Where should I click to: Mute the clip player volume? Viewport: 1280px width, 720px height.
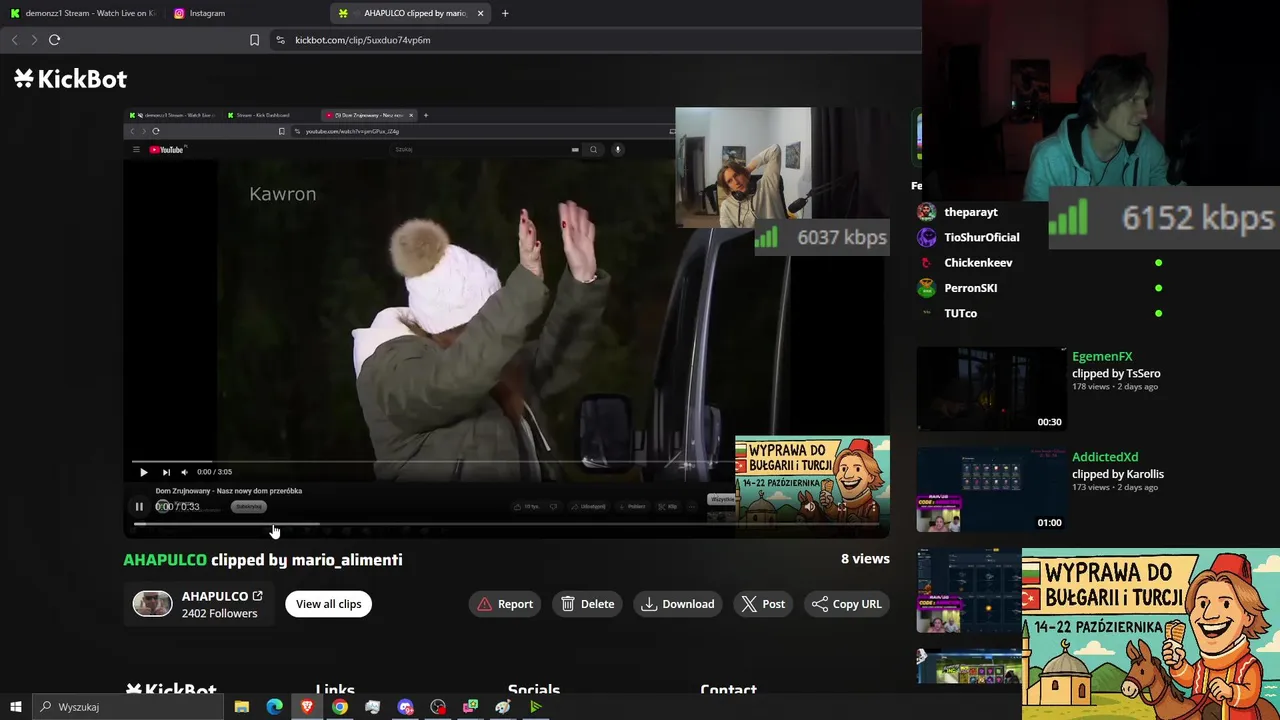pos(810,507)
